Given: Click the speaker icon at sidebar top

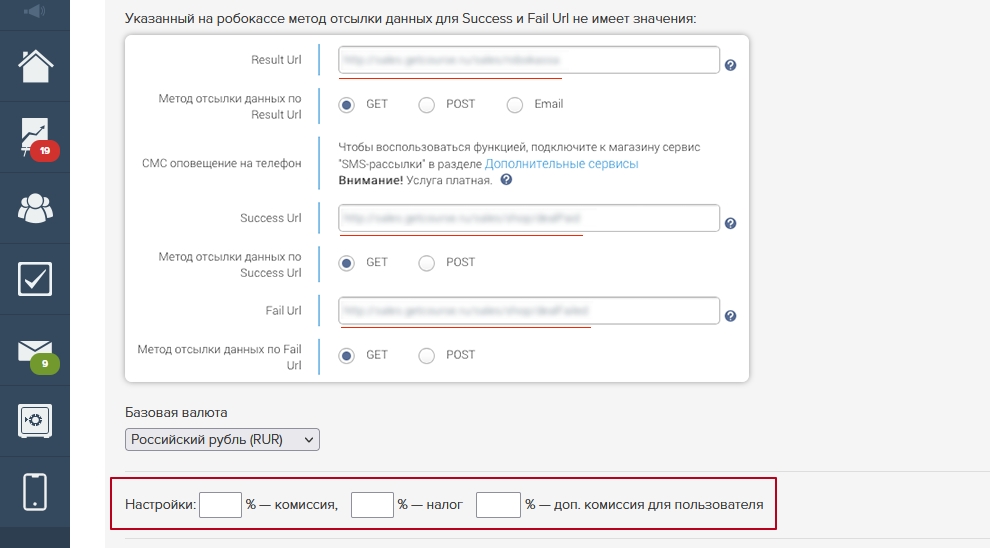Looking at the screenshot, I should (35, 12).
